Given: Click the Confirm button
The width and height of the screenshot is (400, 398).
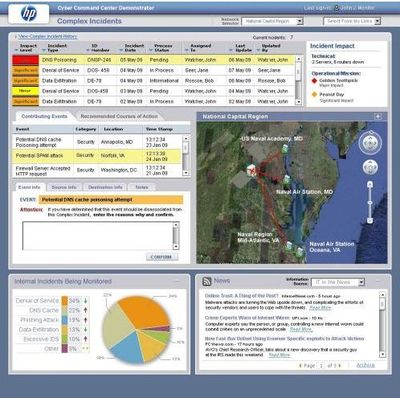Looking at the screenshot, I should point(162,257).
